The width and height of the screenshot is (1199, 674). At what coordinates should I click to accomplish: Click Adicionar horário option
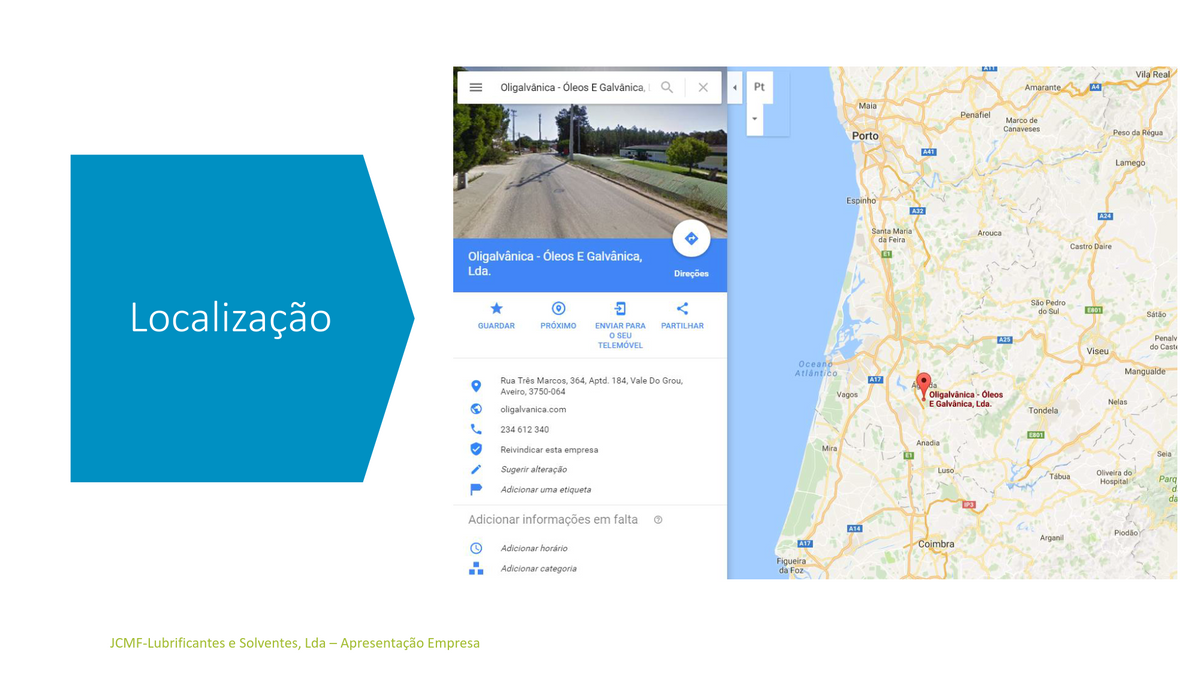click(533, 548)
